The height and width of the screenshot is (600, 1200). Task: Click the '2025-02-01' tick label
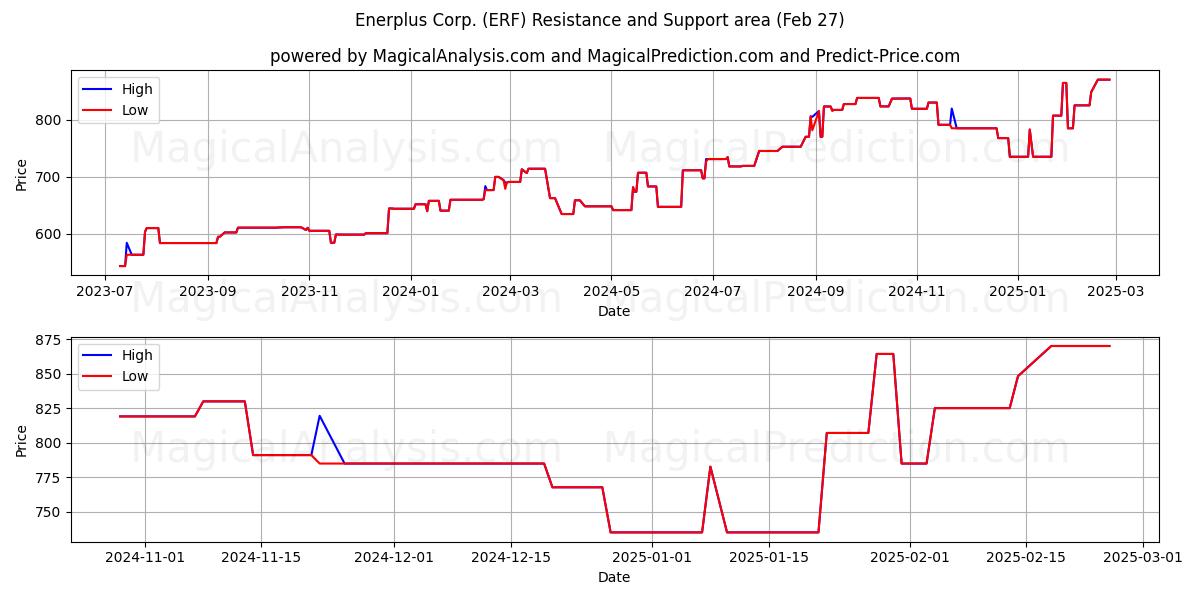[910, 558]
